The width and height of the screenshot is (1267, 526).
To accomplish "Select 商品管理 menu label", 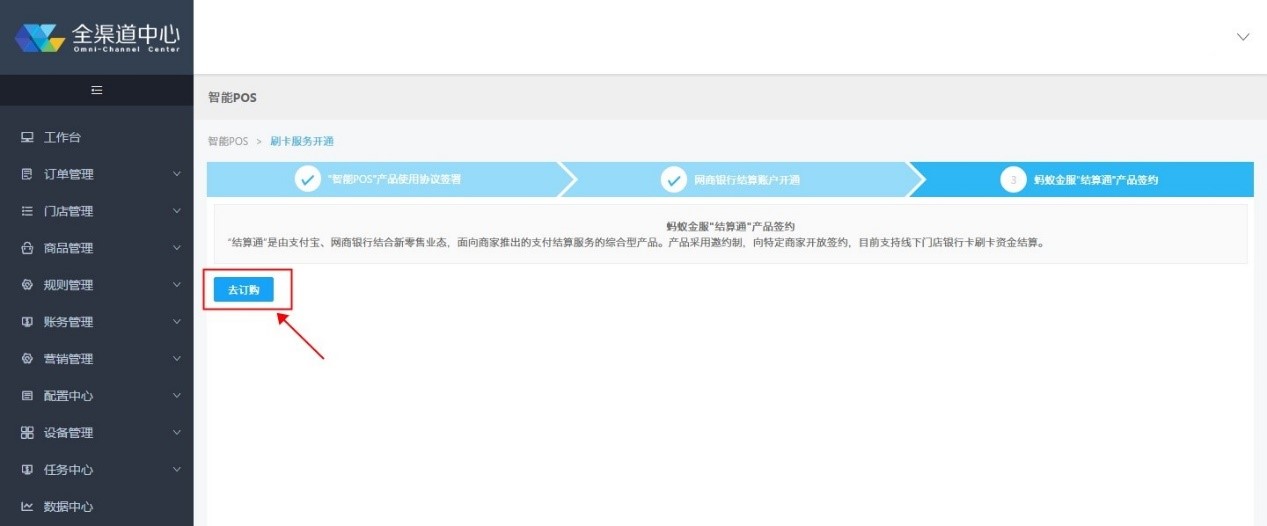I will click(x=68, y=248).
